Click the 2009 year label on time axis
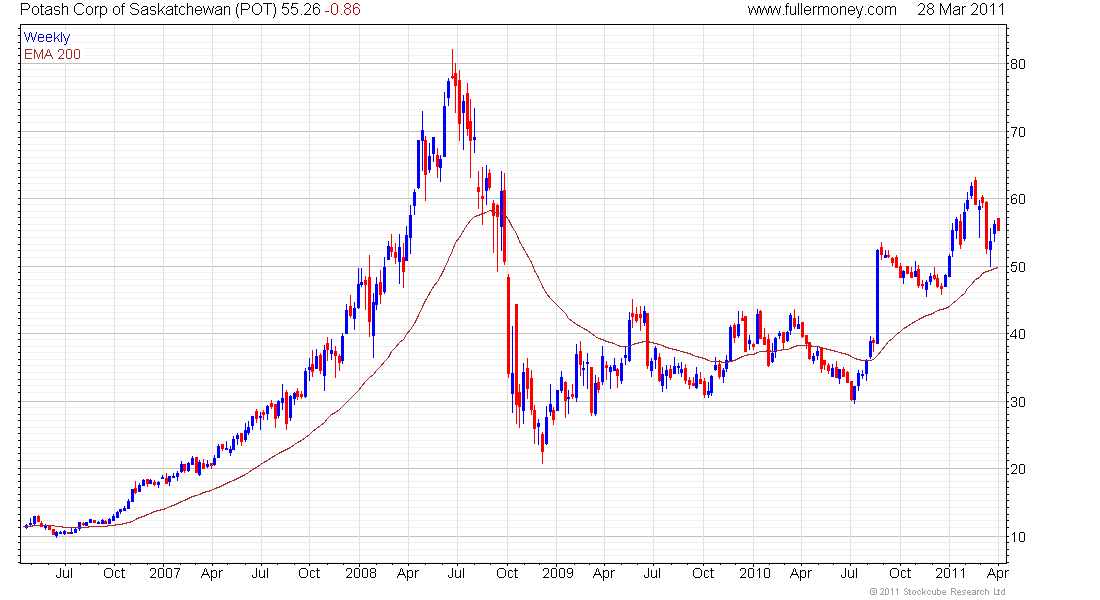This screenshot has width=1100, height=600. [558, 573]
